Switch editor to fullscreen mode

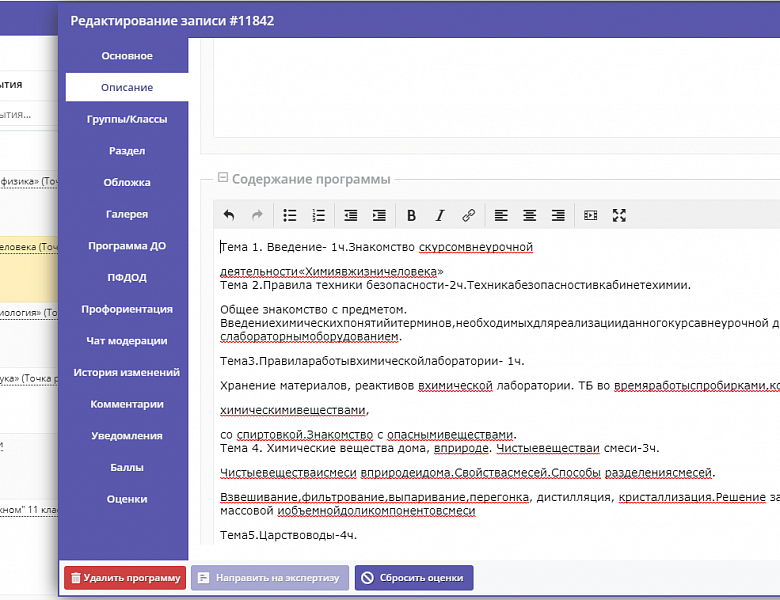(619, 215)
